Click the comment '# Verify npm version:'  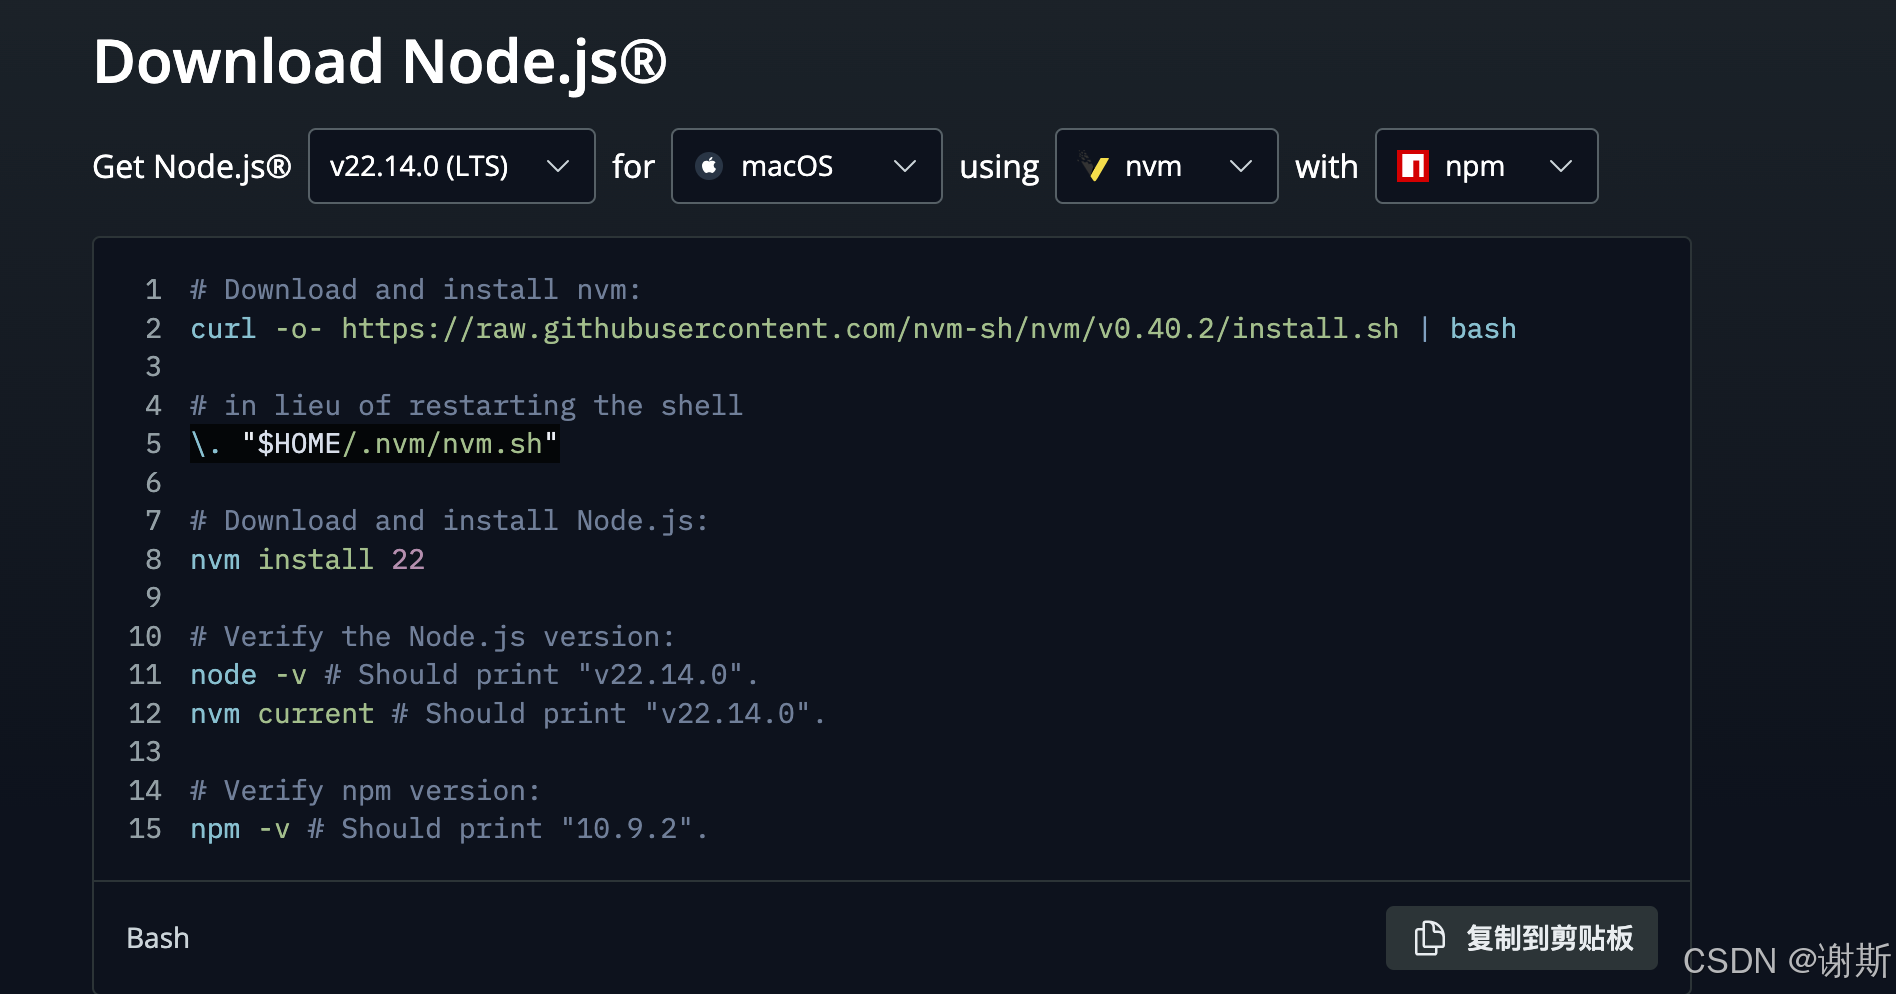coord(365,791)
